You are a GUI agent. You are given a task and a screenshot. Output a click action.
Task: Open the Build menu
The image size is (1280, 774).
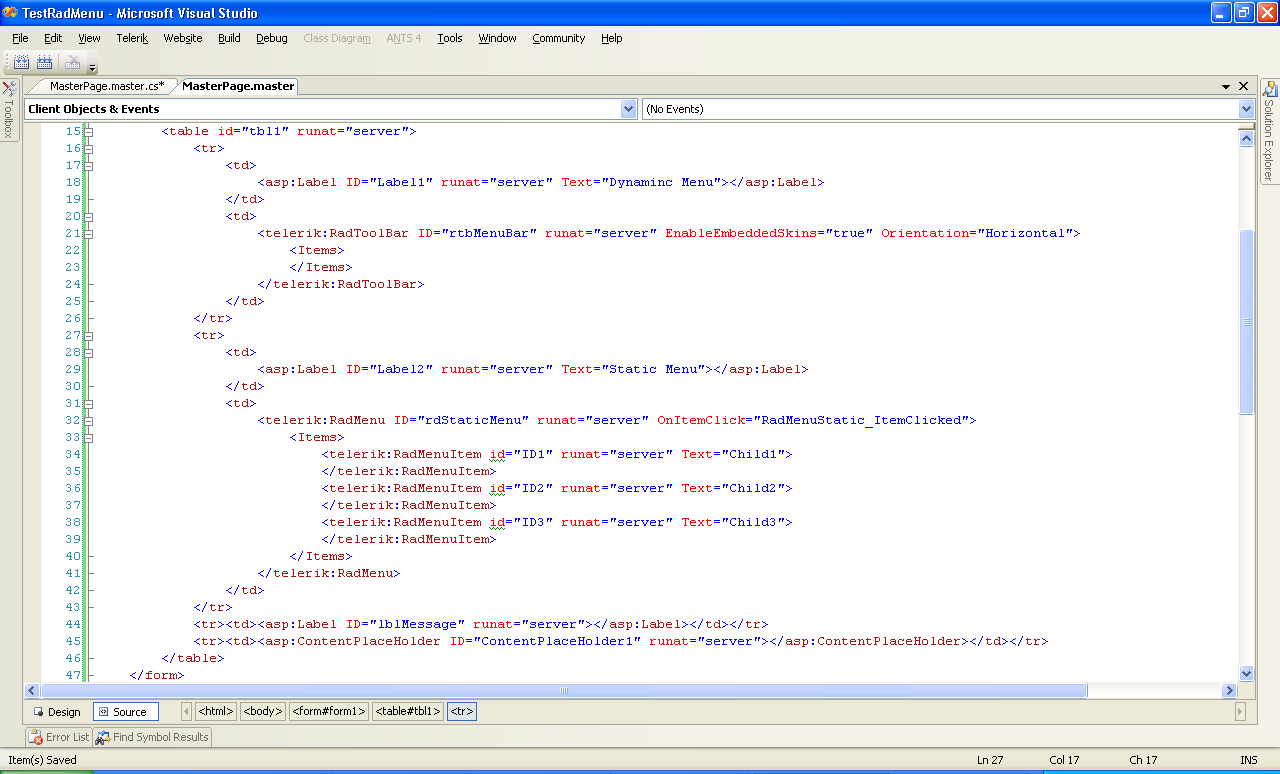click(x=229, y=38)
